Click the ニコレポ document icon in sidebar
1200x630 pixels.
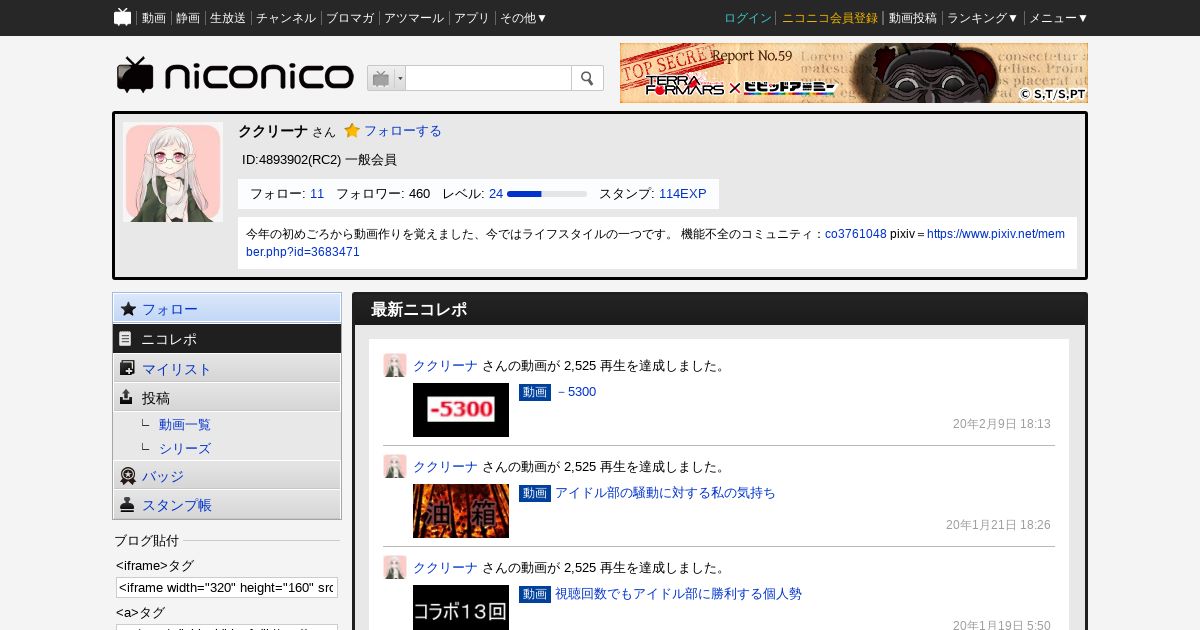pos(126,339)
